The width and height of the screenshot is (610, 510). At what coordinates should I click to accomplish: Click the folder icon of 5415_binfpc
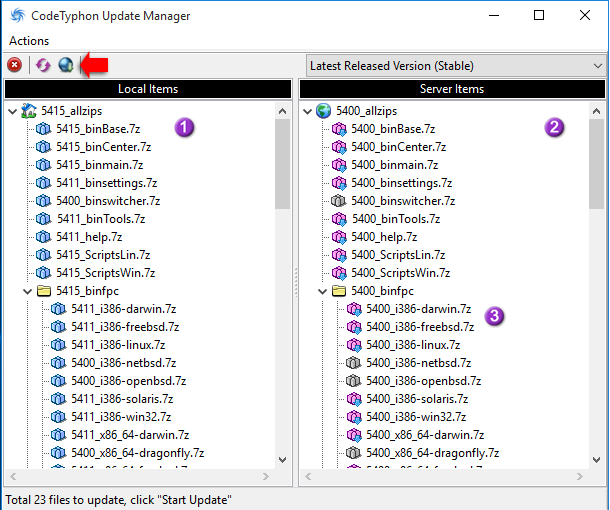[x=44, y=291]
